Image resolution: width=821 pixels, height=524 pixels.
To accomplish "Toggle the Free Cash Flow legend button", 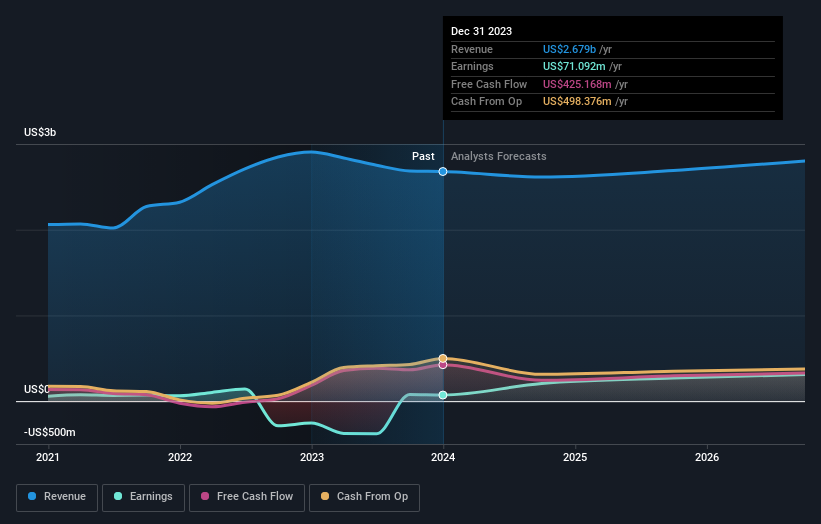I will (x=247, y=497).
